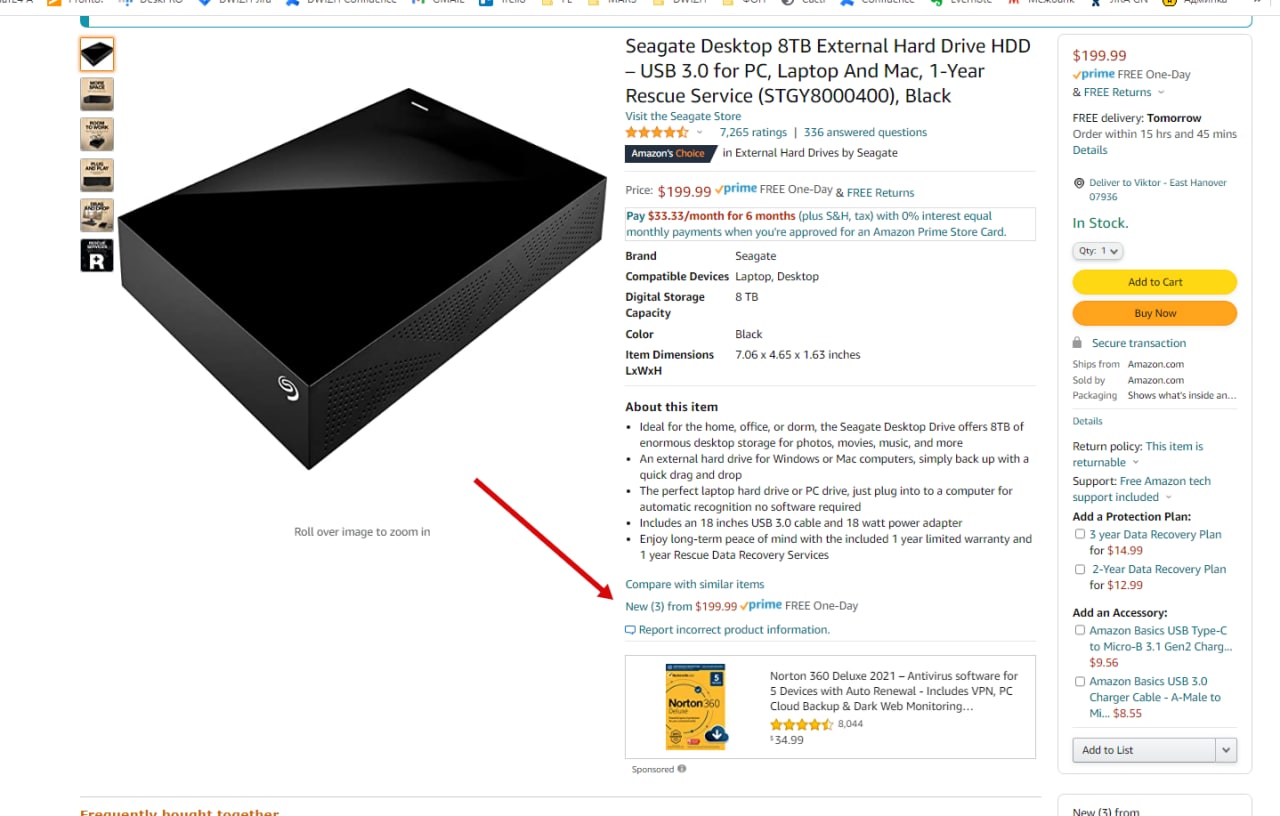The image size is (1280, 816).
Task: Click the Sponsored info icon
Action: pos(682,769)
